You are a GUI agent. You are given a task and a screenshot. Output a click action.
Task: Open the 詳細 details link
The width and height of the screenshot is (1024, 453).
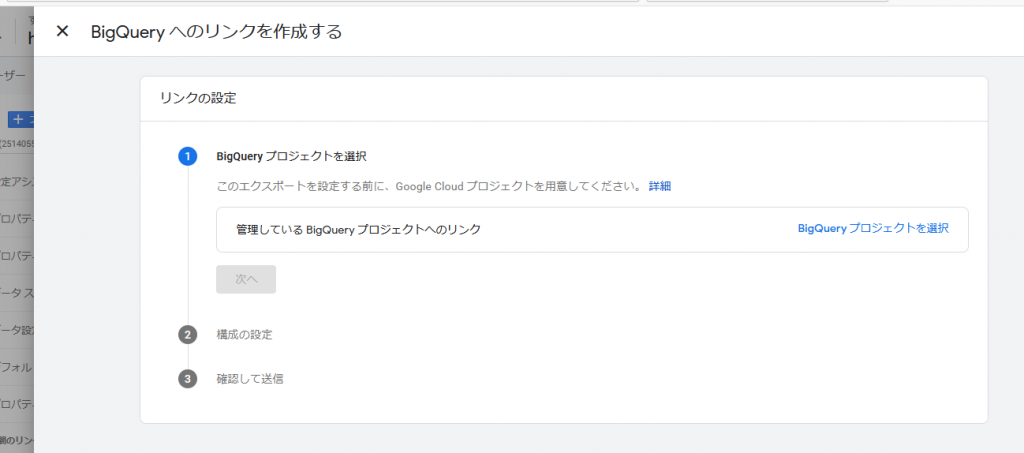click(660, 186)
